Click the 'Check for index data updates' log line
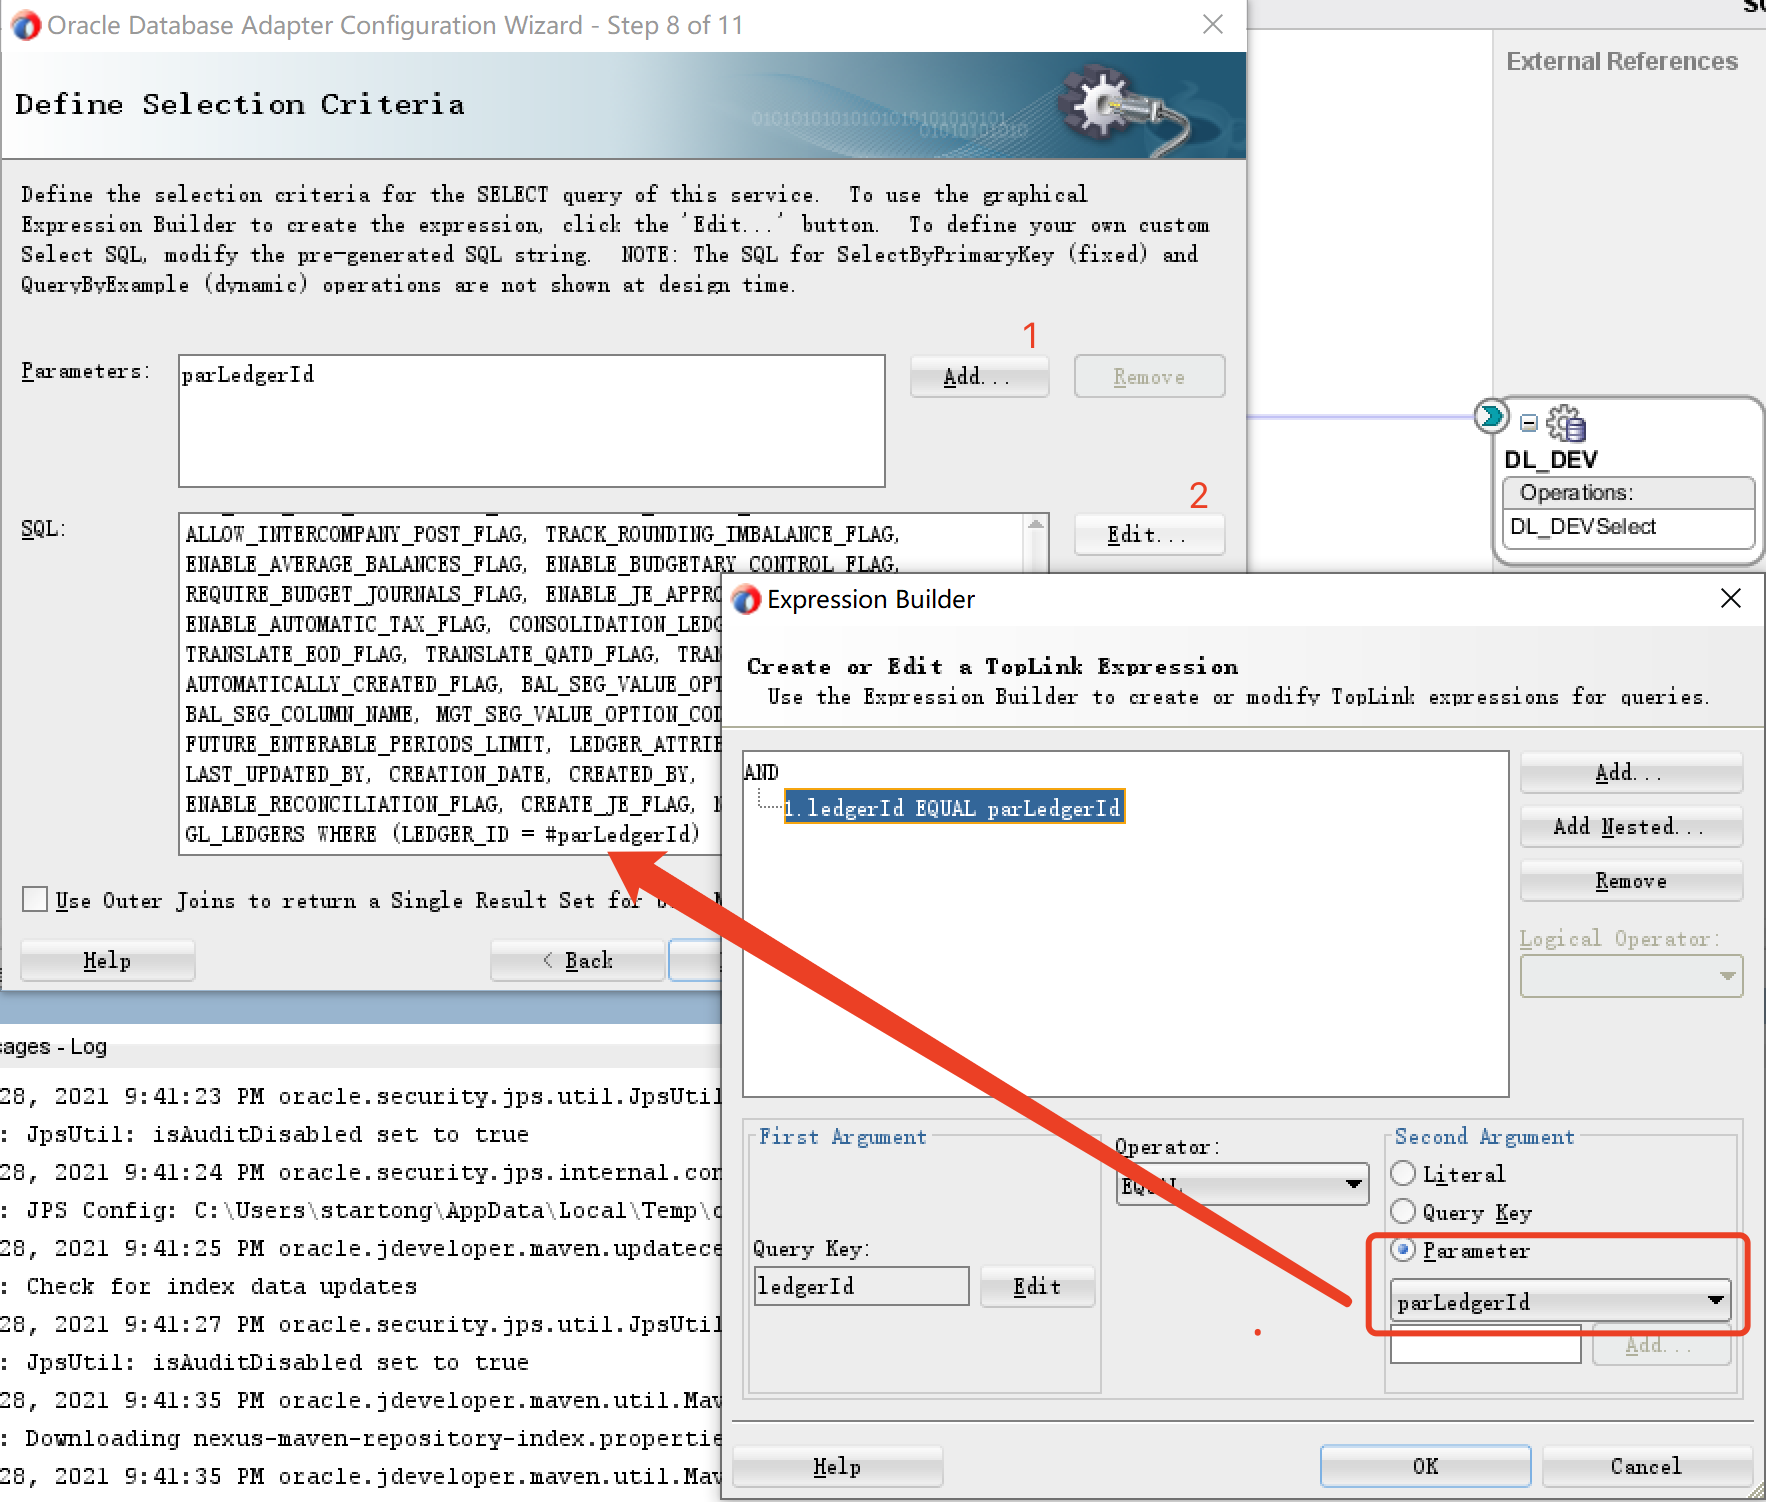 (x=221, y=1286)
